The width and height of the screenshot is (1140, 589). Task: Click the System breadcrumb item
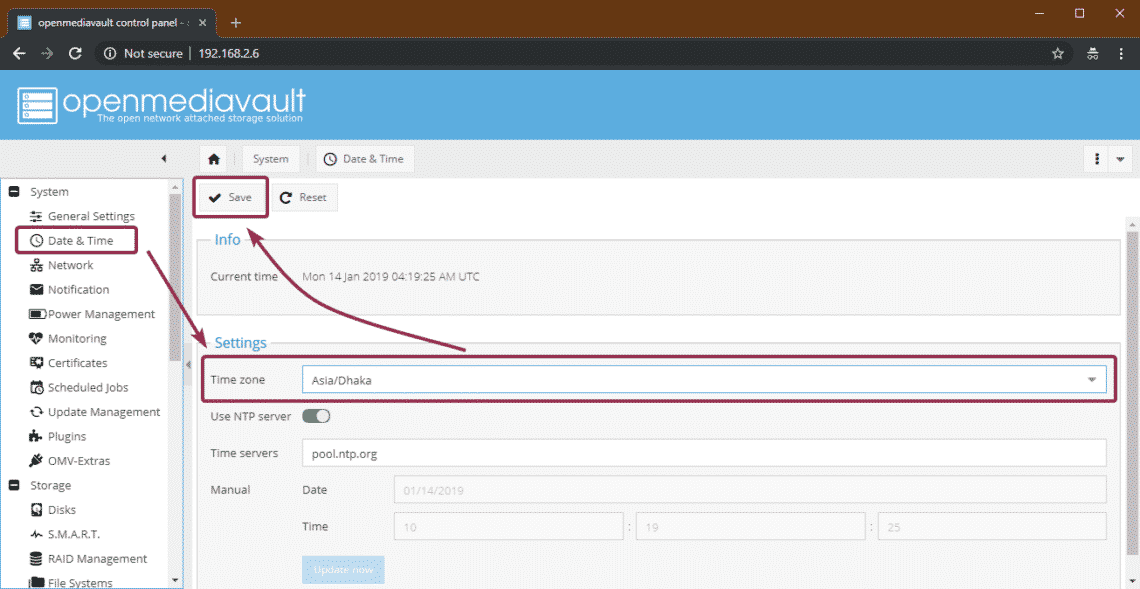pos(270,159)
